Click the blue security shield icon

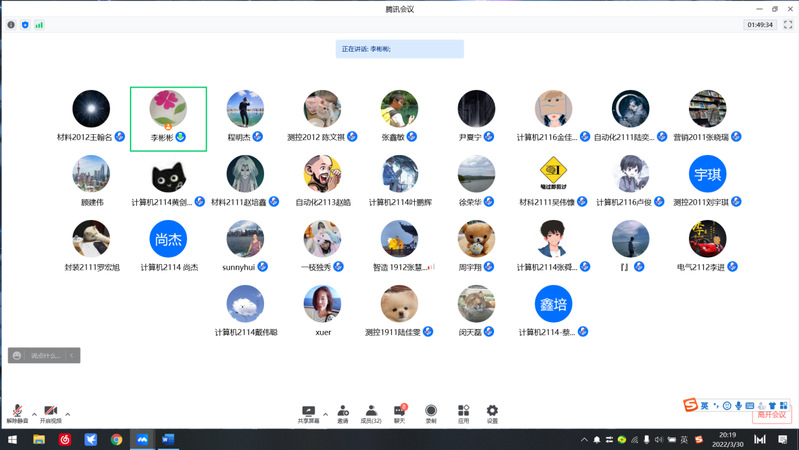pos(25,24)
